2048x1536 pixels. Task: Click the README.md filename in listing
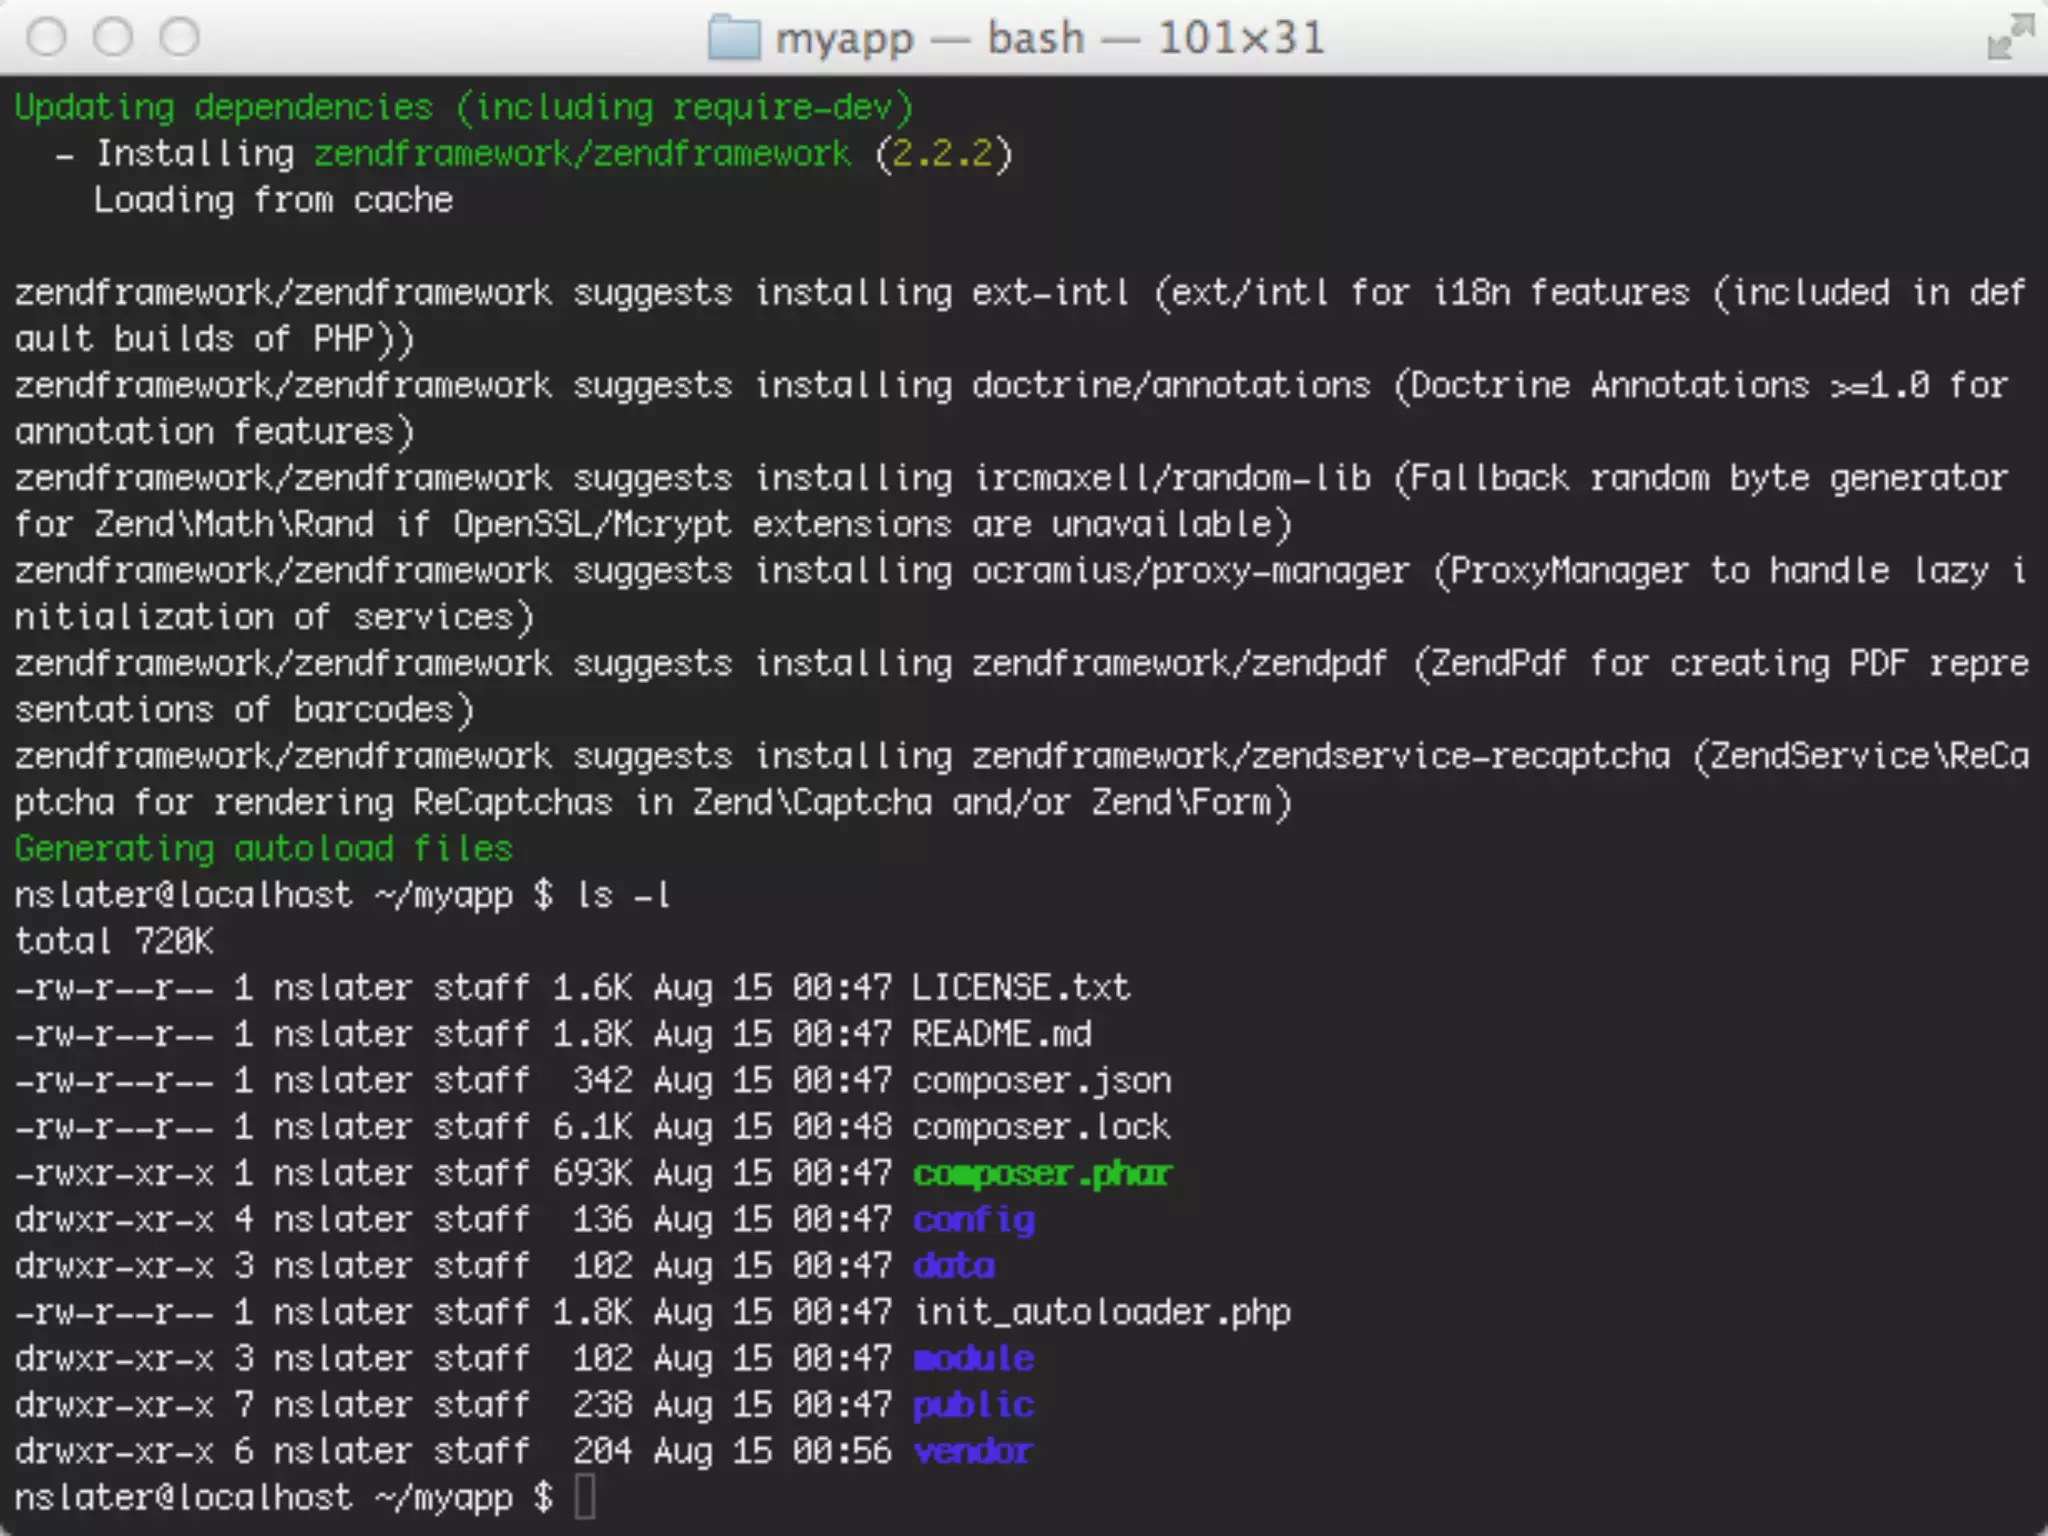click(x=1002, y=1034)
